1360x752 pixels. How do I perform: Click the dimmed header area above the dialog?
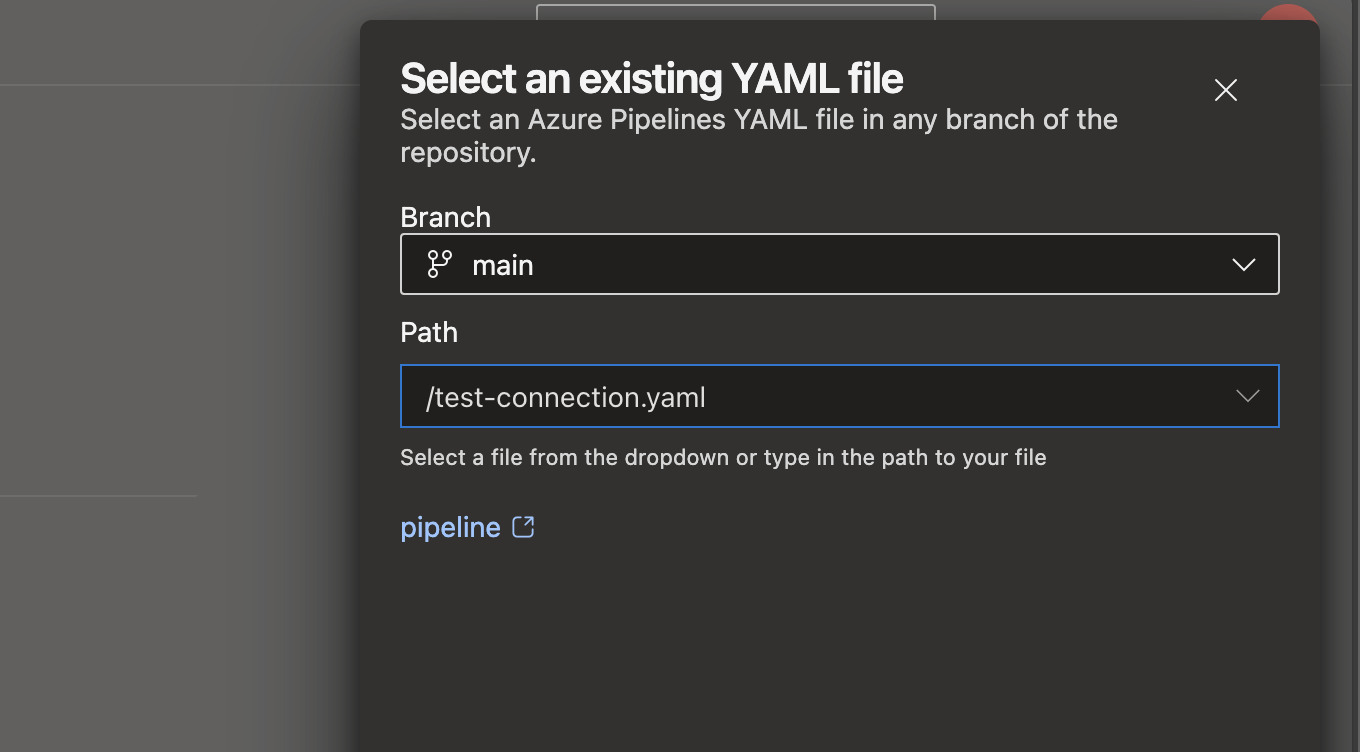coord(250,40)
